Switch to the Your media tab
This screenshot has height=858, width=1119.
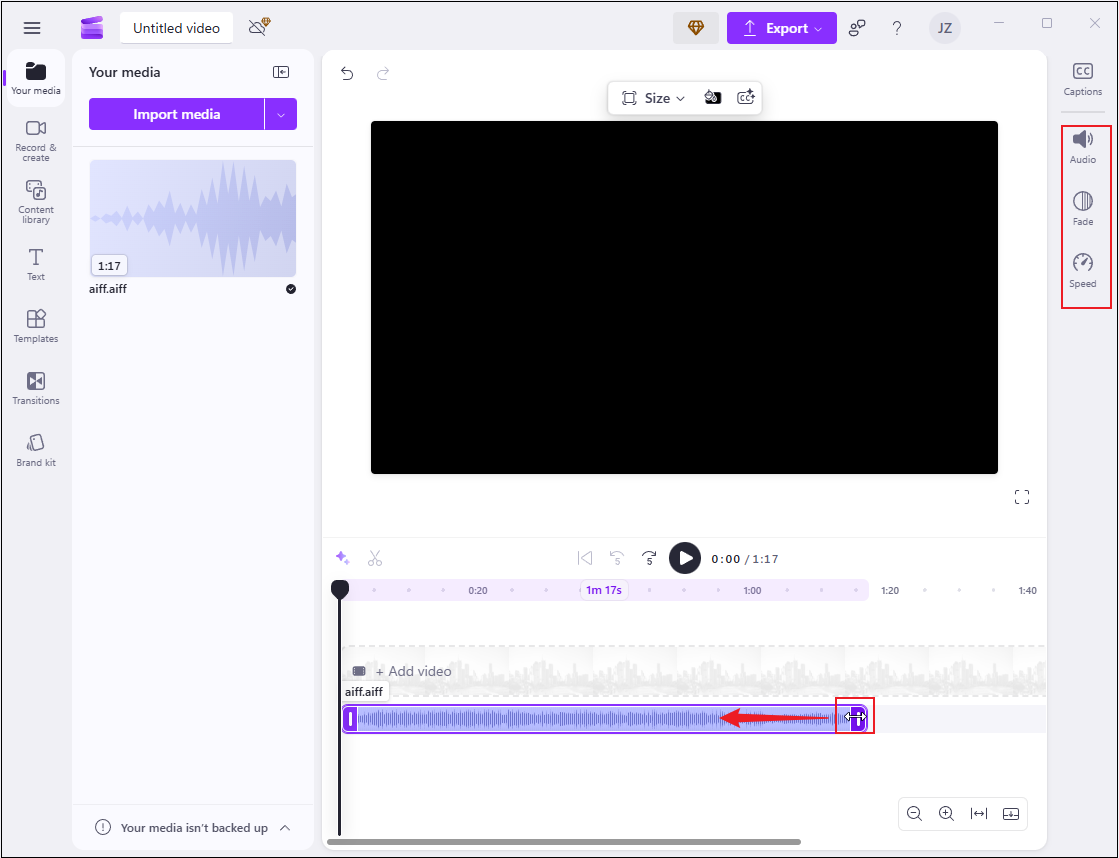[x=35, y=77]
